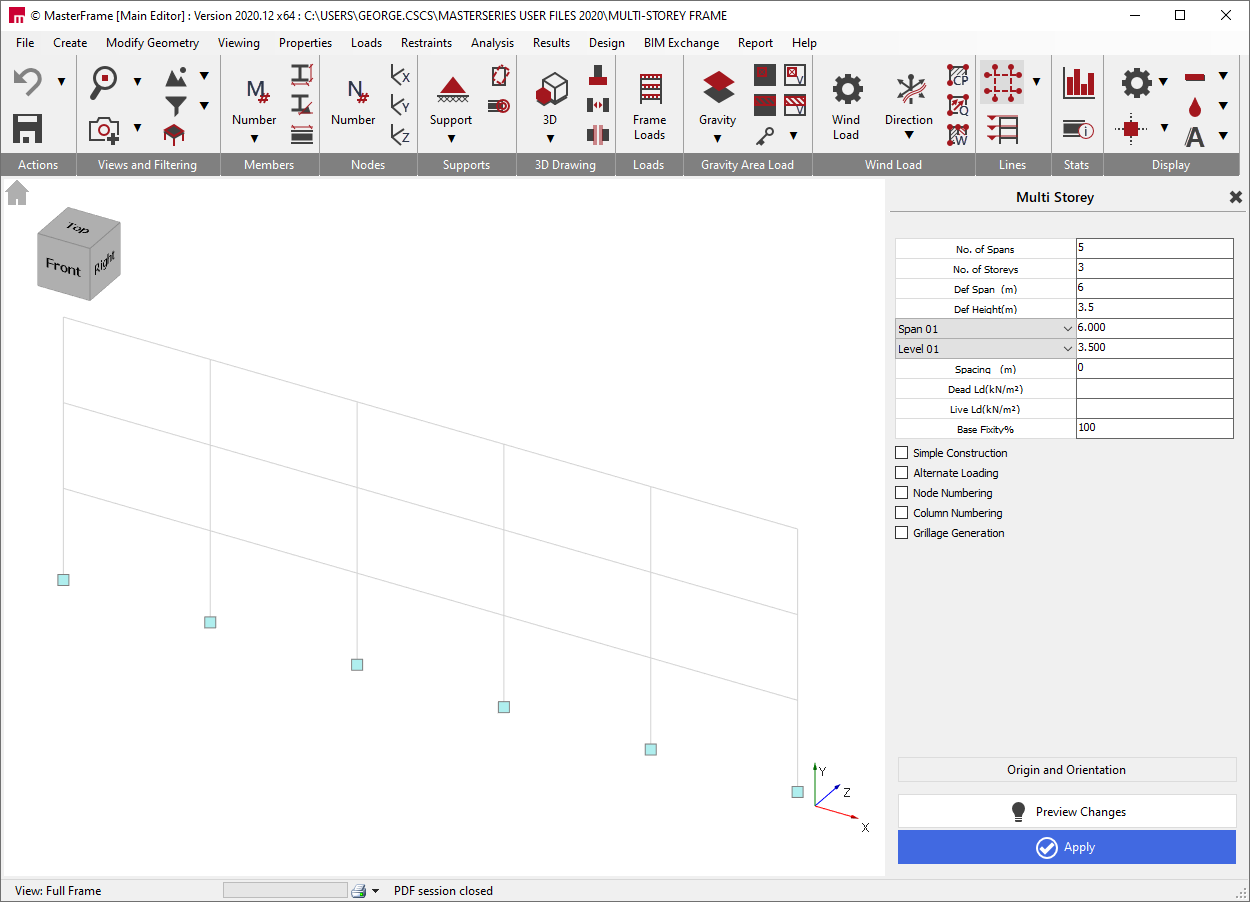
Task: Open the Level 01 dropdown
Action: tap(1068, 349)
